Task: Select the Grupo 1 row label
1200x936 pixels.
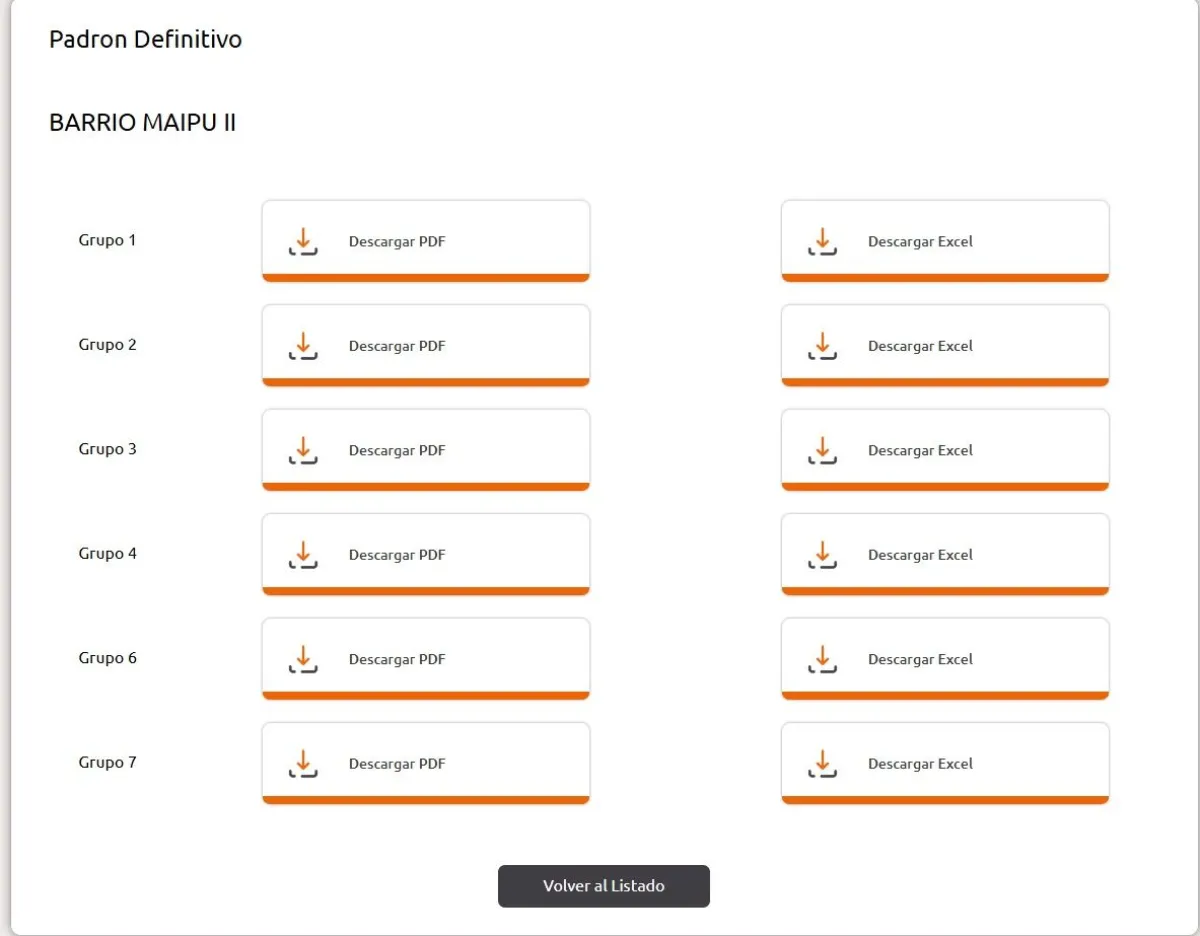Action: pyautogui.click(x=107, y=240)
